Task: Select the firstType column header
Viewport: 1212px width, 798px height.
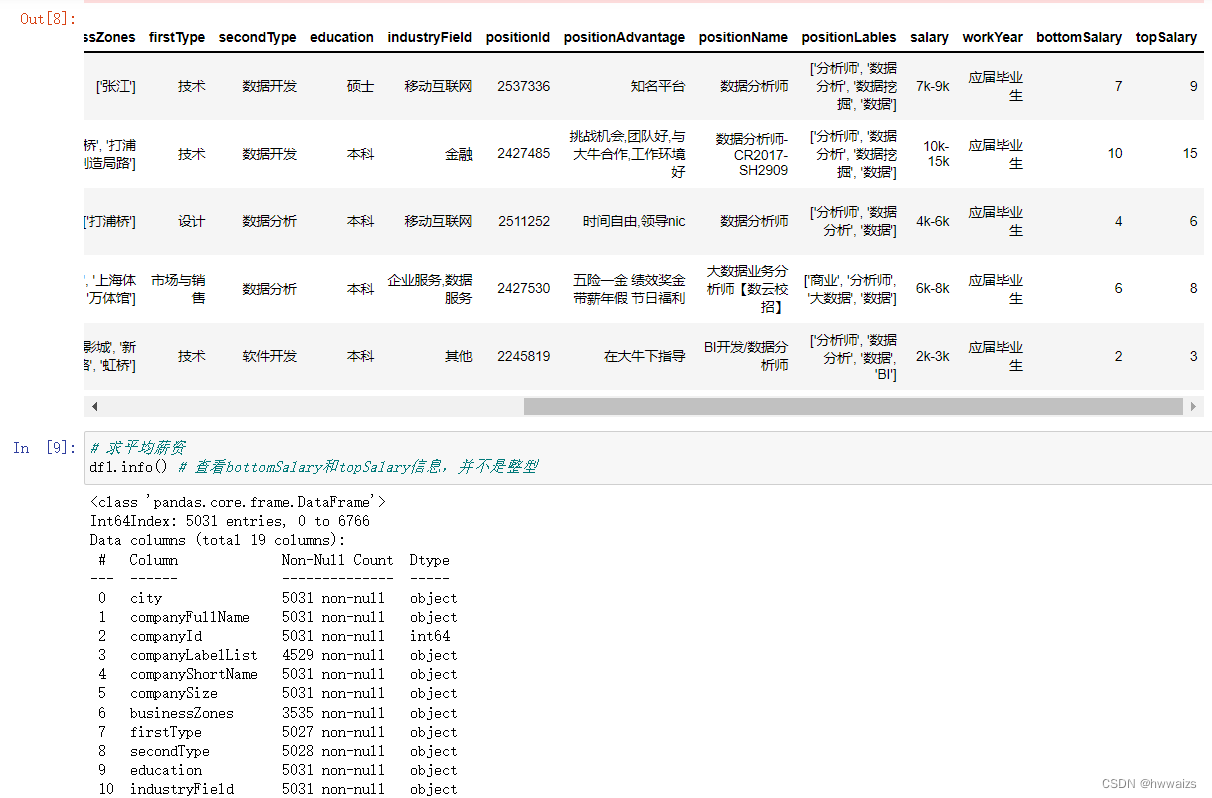Action: pos(177,37)
